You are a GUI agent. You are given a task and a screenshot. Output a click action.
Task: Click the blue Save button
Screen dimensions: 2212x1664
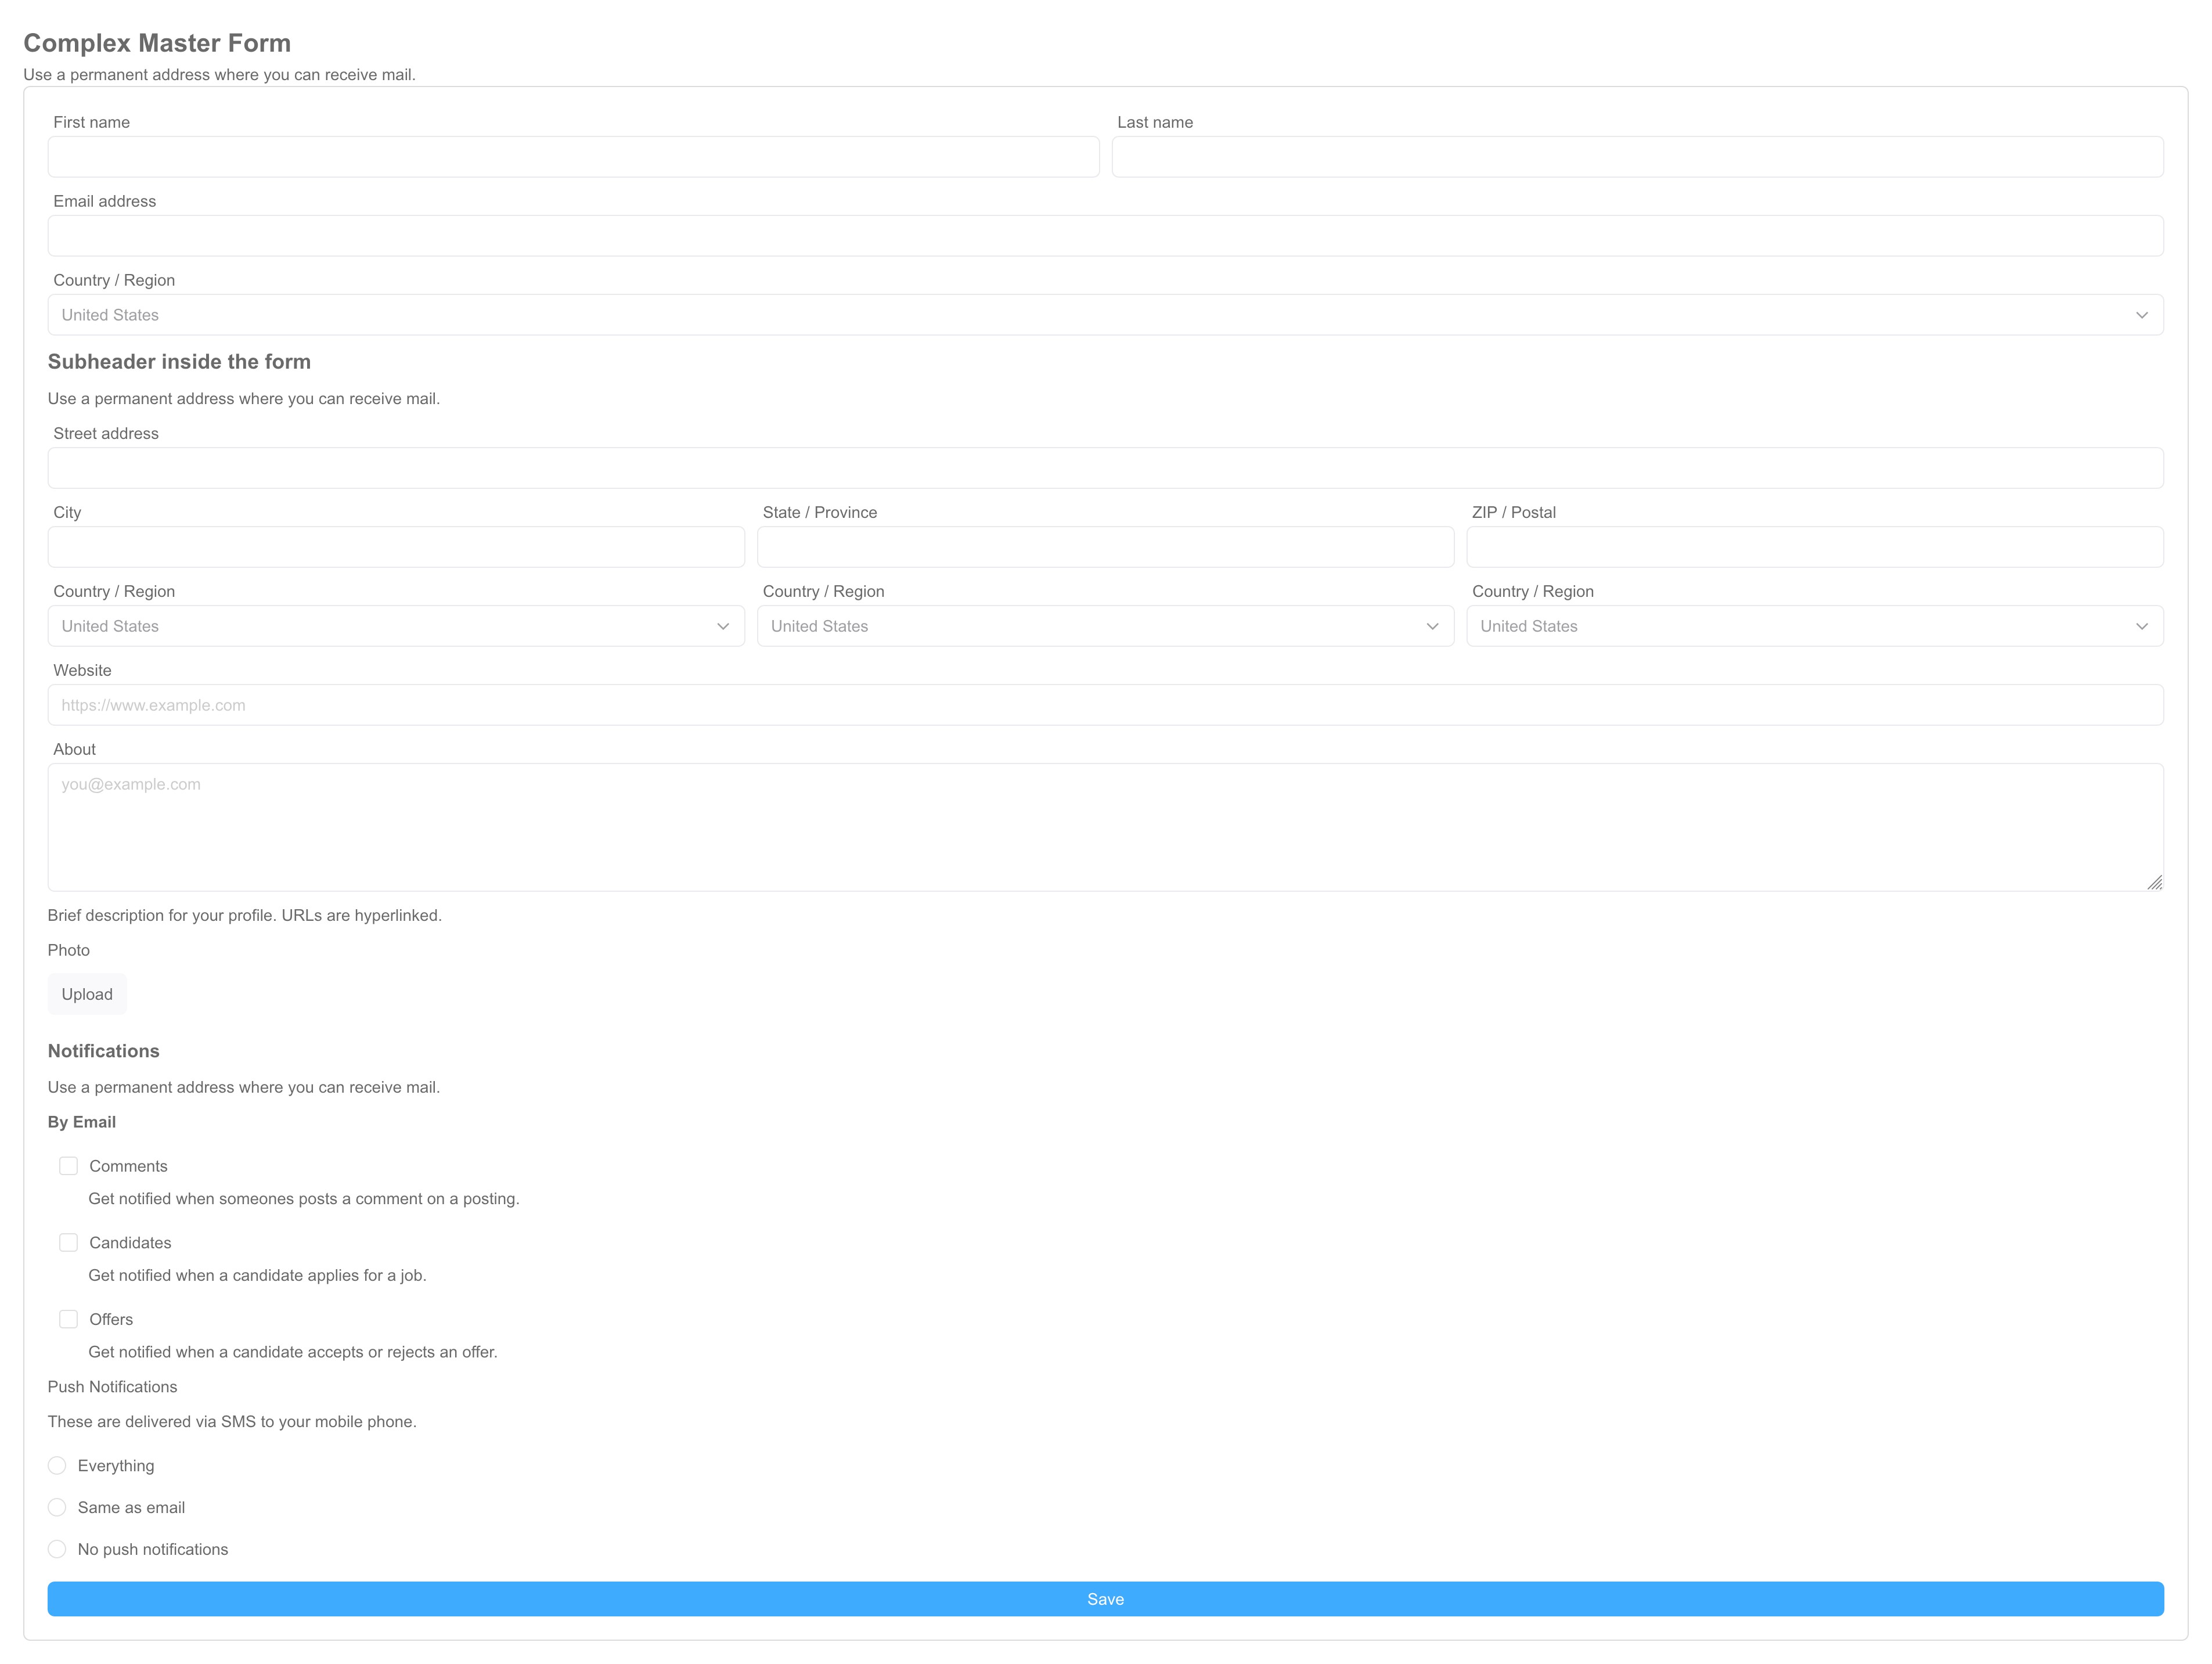click(x=1105, y=1599)
